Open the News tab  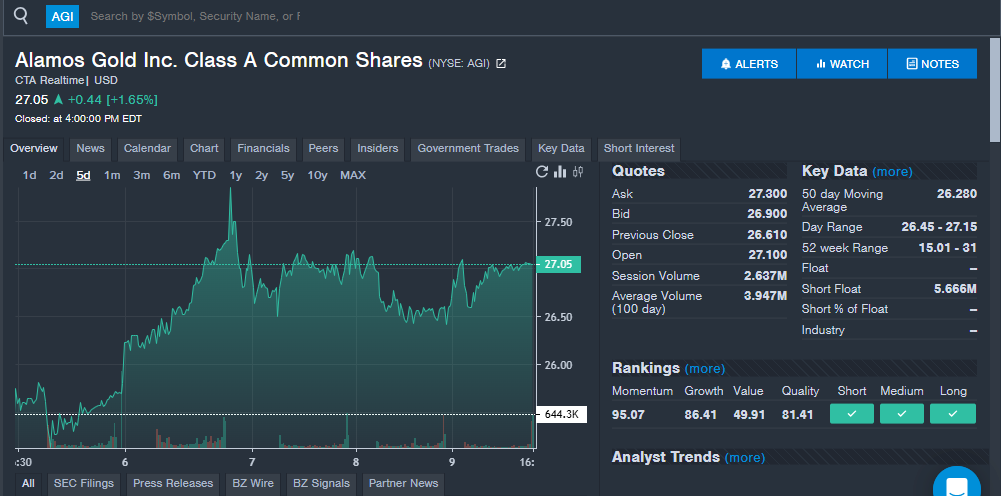[x=90, y=149]
